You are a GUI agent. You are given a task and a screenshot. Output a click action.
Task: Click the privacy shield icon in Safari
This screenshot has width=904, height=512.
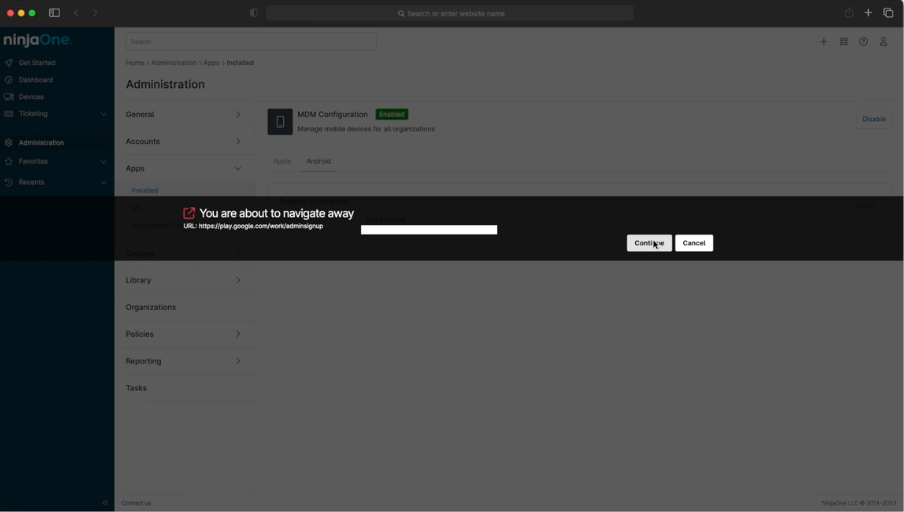point(254,13)
